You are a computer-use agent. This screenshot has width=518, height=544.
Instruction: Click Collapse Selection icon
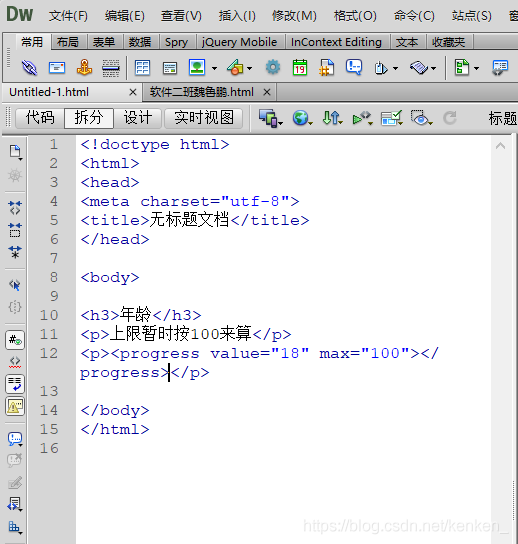click(15, 230)
